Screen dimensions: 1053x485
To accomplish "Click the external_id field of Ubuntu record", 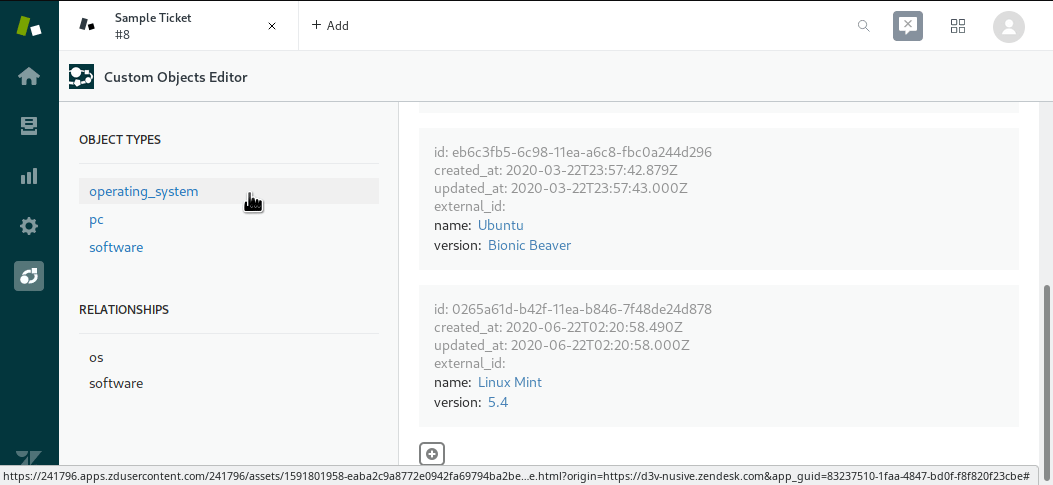I will click(469, 206).
